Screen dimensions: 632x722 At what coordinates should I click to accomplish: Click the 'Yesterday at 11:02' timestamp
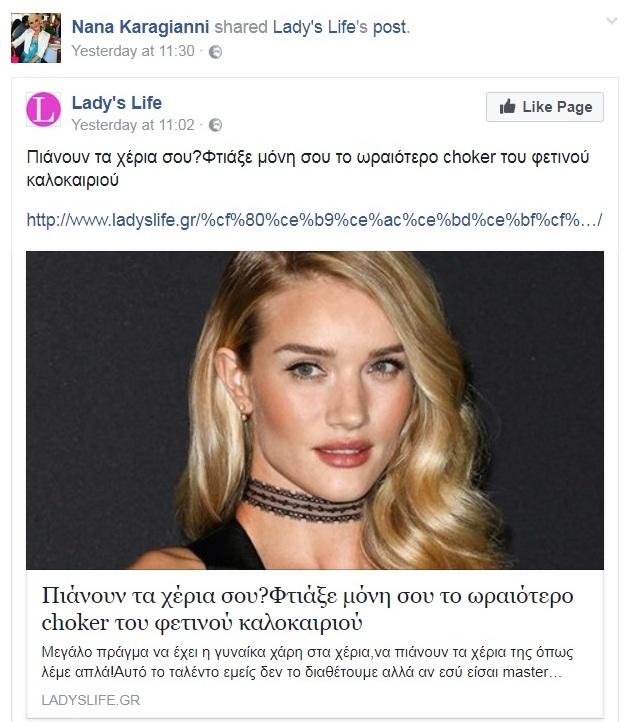[x=133, y=125]
